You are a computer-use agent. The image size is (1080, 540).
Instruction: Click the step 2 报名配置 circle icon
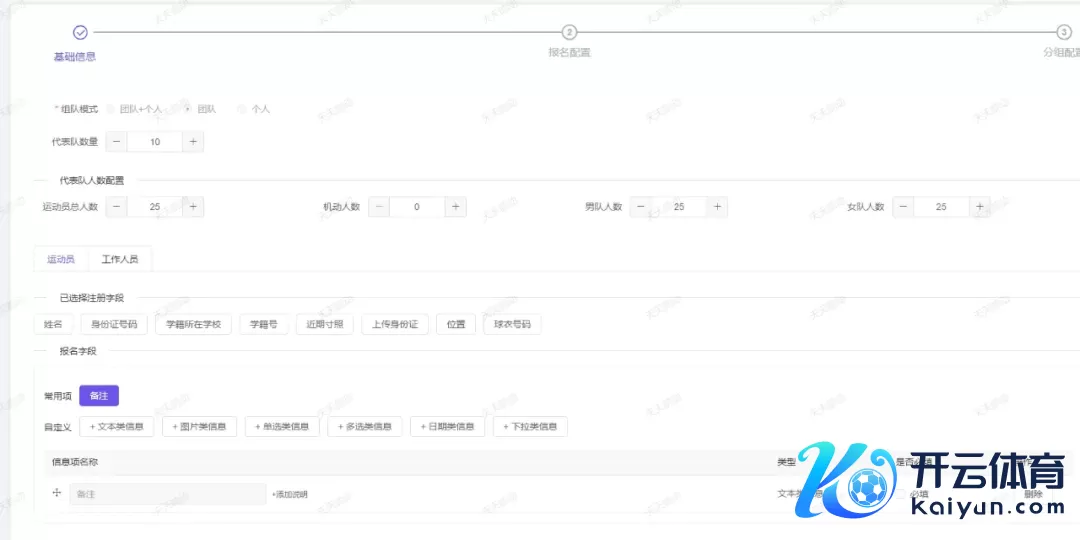[569, 33]
